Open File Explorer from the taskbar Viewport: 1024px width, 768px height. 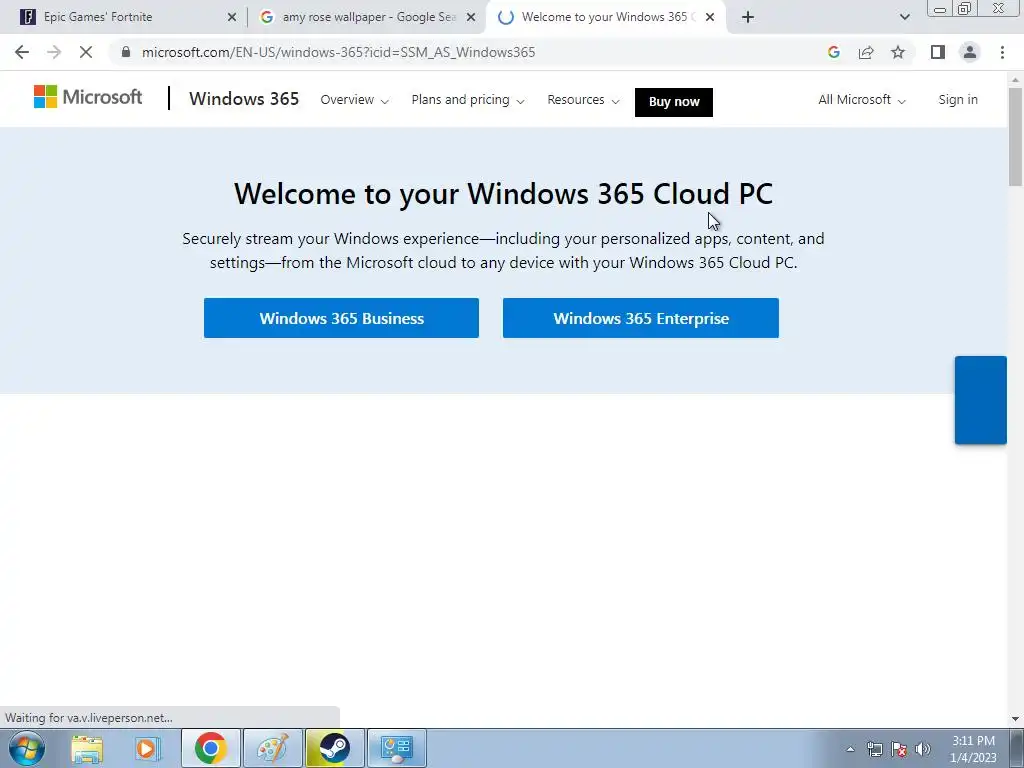[x=87, y=748]
